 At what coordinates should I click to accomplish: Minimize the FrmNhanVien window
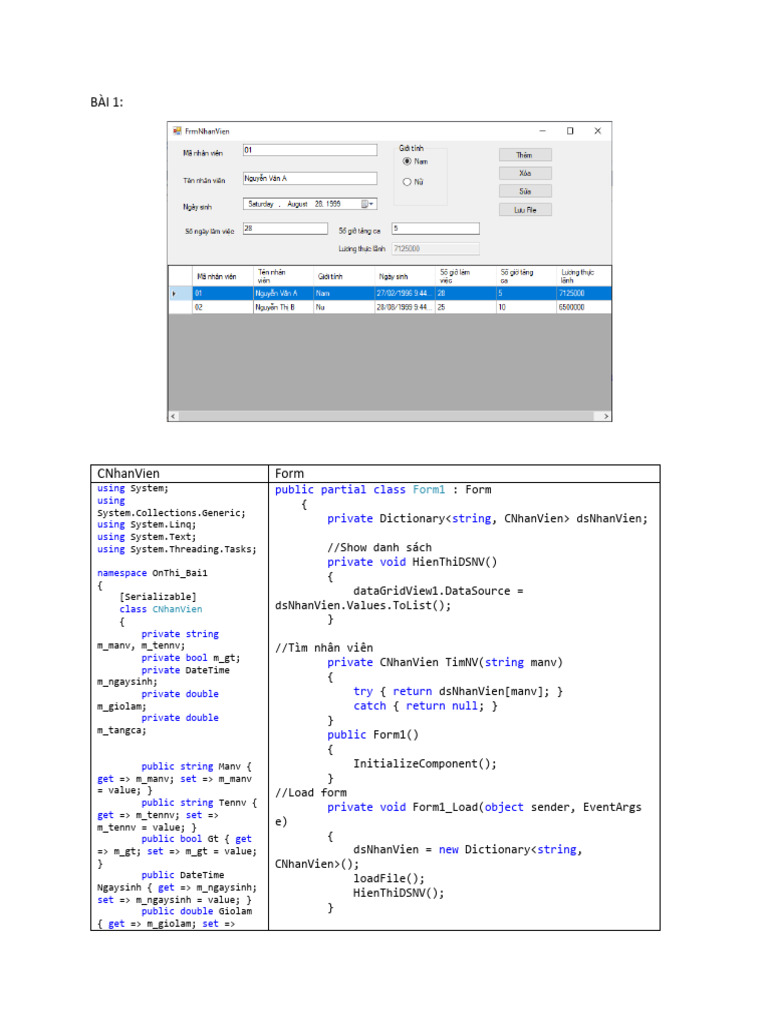543,130
